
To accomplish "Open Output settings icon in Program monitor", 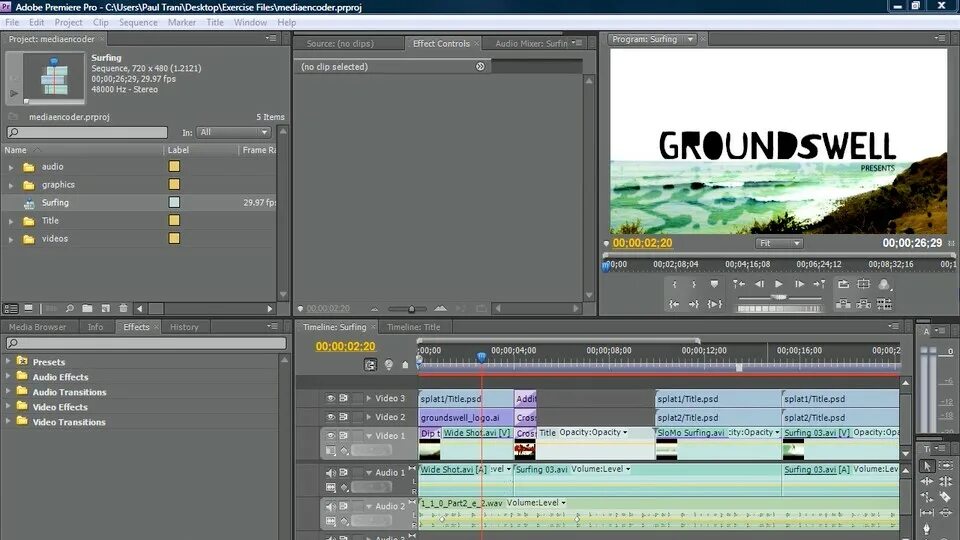I will point(884,284).
